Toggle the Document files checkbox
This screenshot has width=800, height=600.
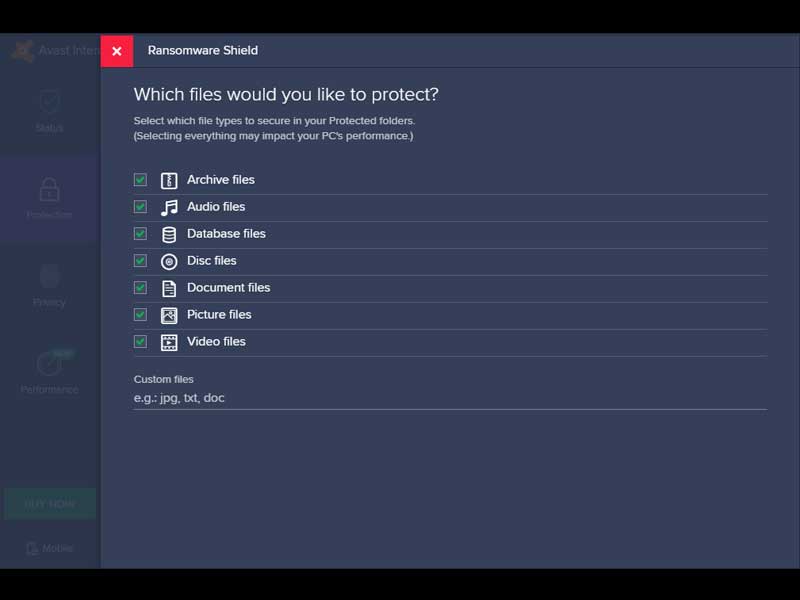tap(140, 288)
